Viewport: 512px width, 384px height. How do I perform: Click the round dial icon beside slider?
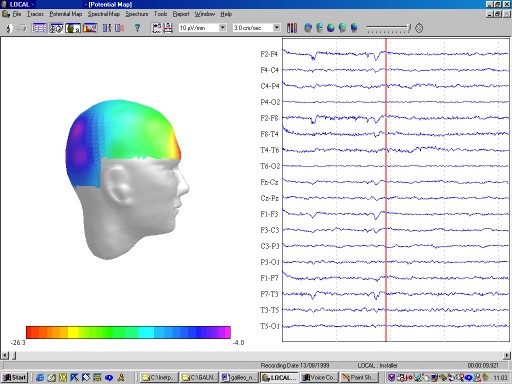click(x=419, y=28)
